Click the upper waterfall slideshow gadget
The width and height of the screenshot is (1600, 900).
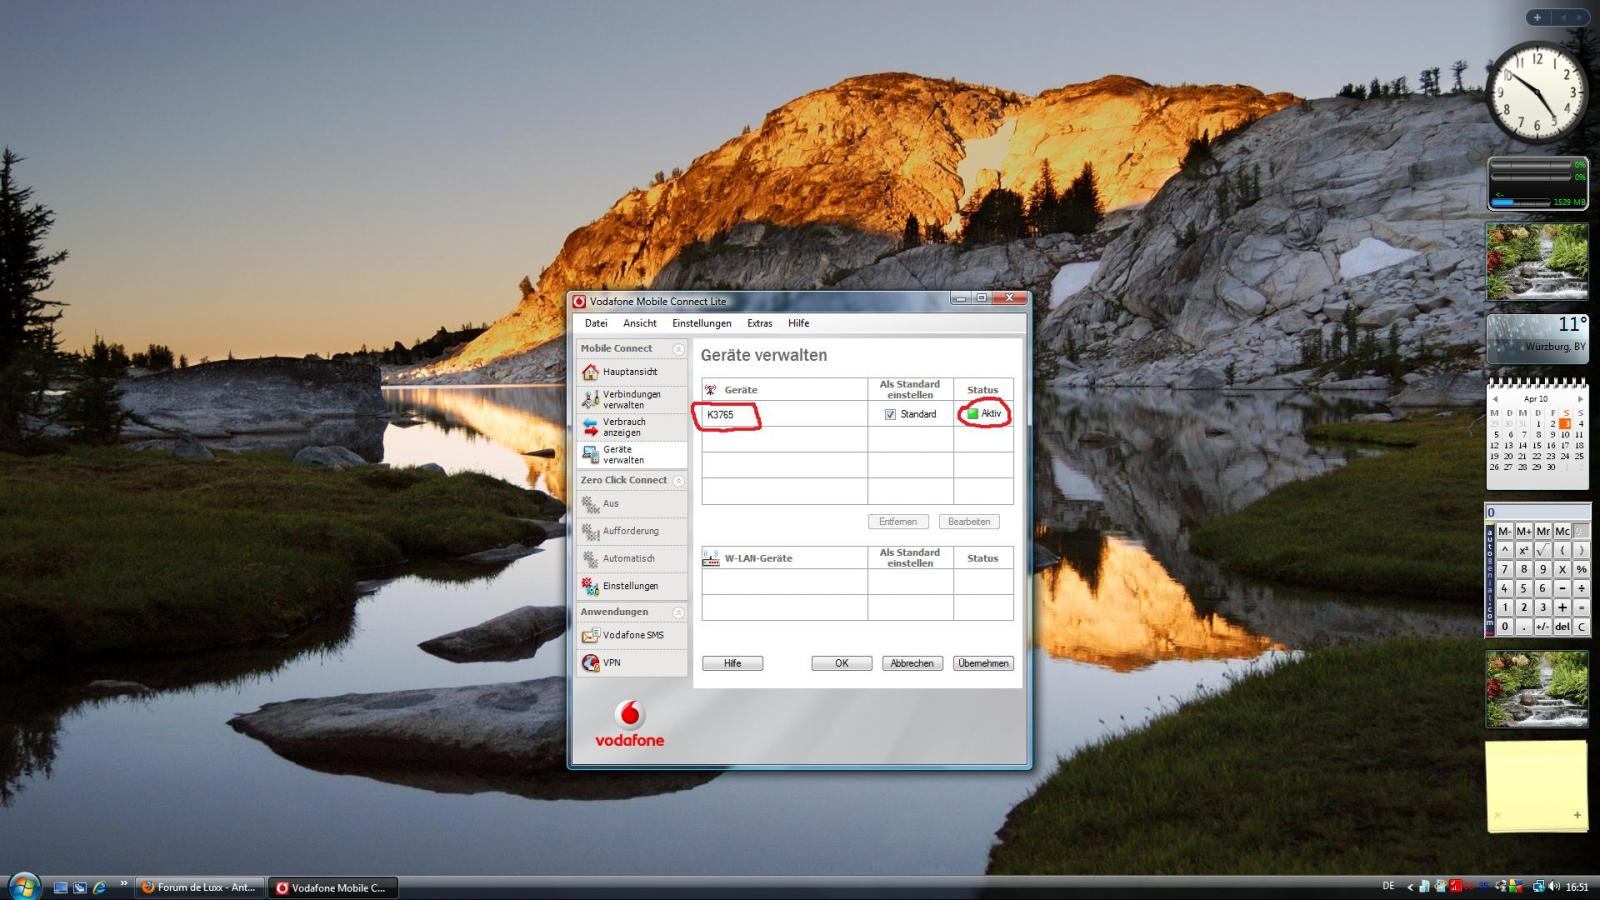(1537, 261)
